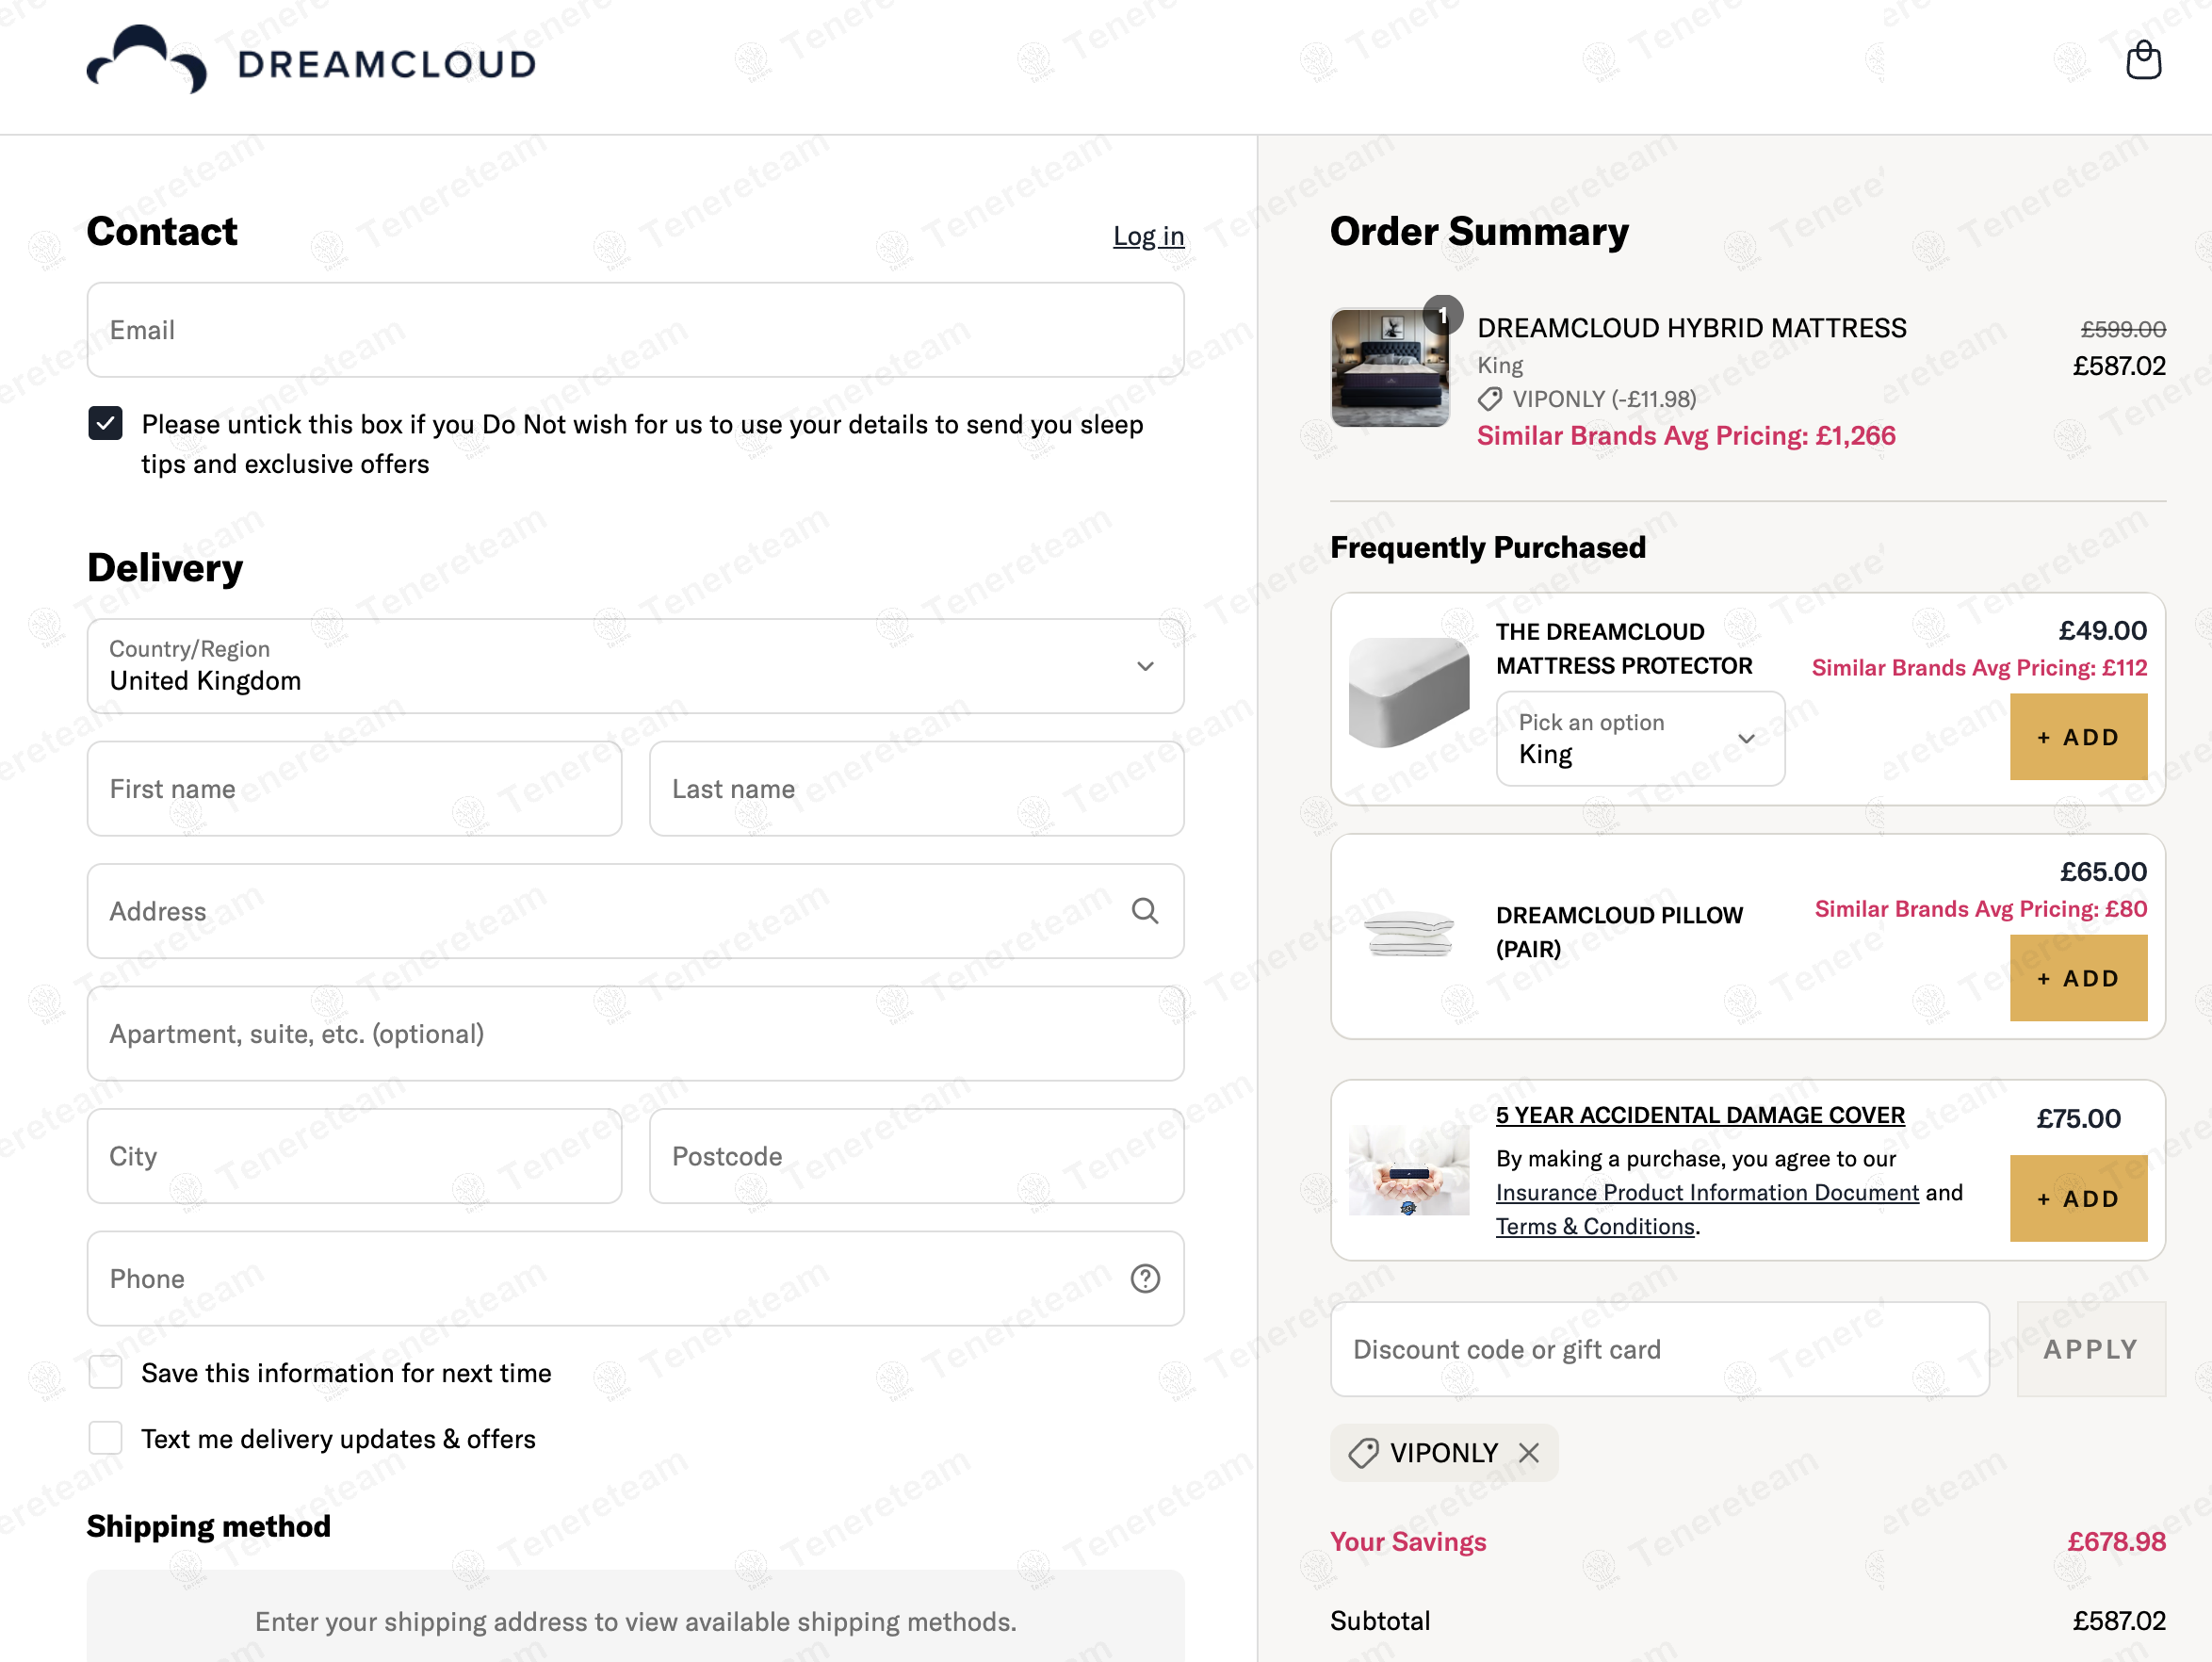The width and height of the screenshot is (2212, 1662).
Task: Open the phone field help icon
Action: [x=1145, y=1278]
